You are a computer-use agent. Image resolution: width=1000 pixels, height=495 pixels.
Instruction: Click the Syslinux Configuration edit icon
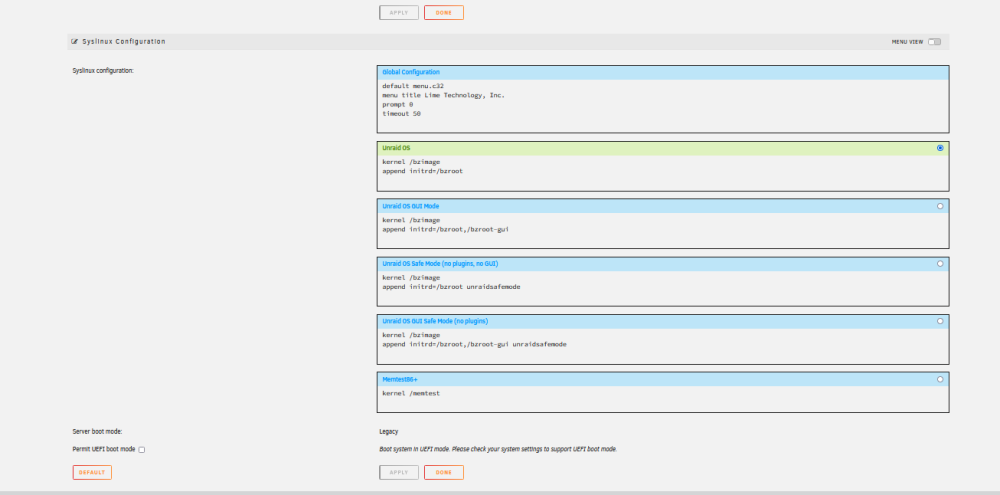click(x=75, y=41)
